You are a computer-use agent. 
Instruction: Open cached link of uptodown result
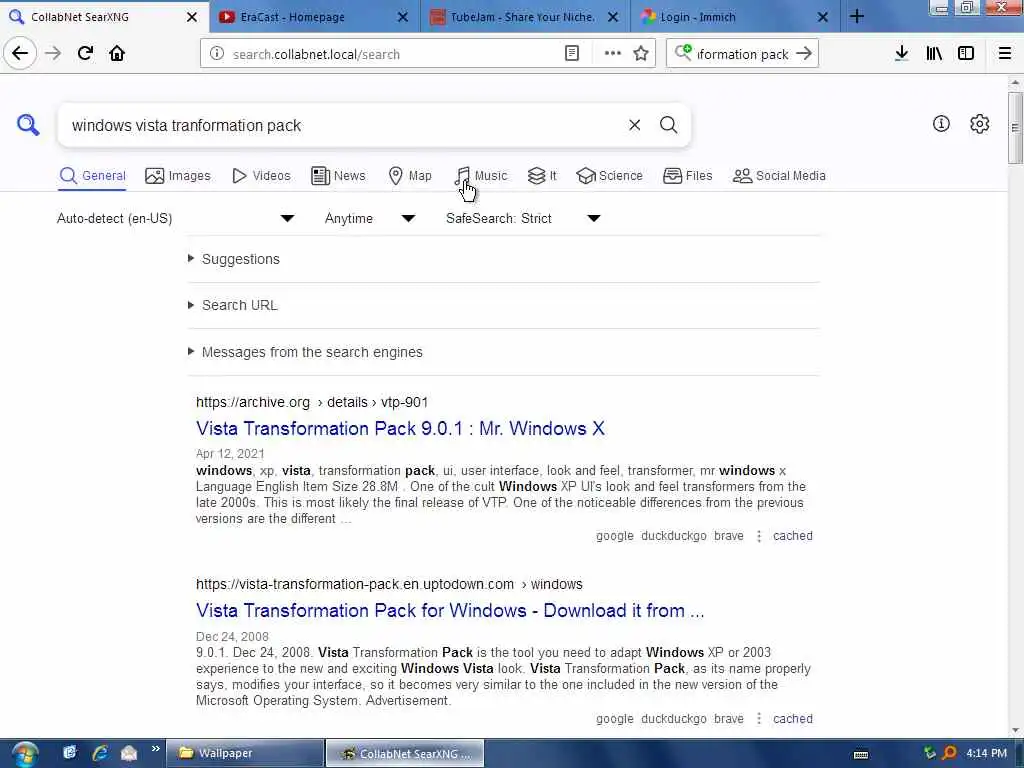pos(793,719)
